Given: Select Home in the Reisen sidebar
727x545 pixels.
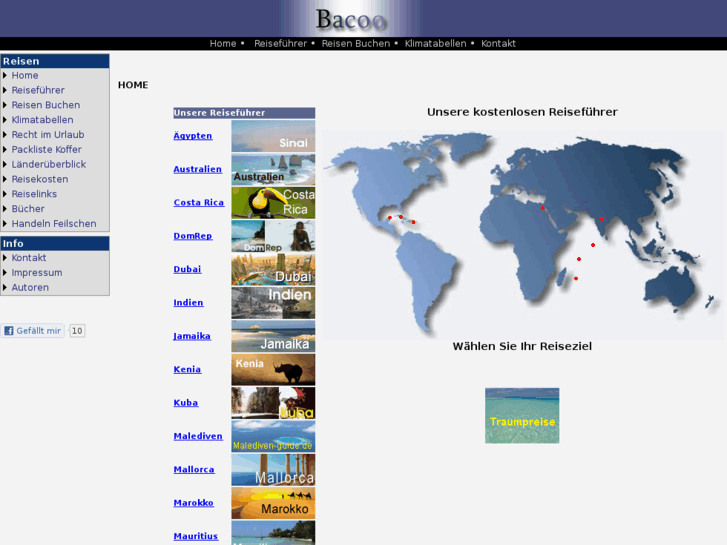Looking at the screenshot, I should 25,75.
